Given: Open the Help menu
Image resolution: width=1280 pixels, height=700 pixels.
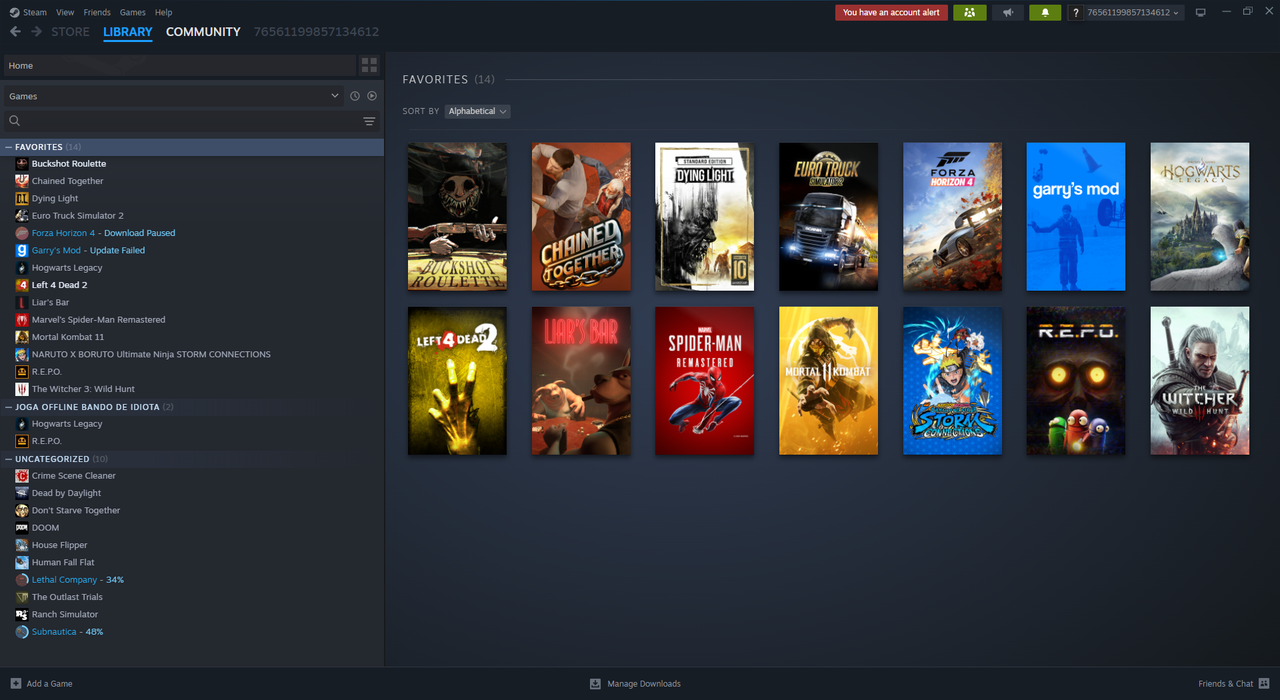Looking at the screenshot, I should [164, 12].
